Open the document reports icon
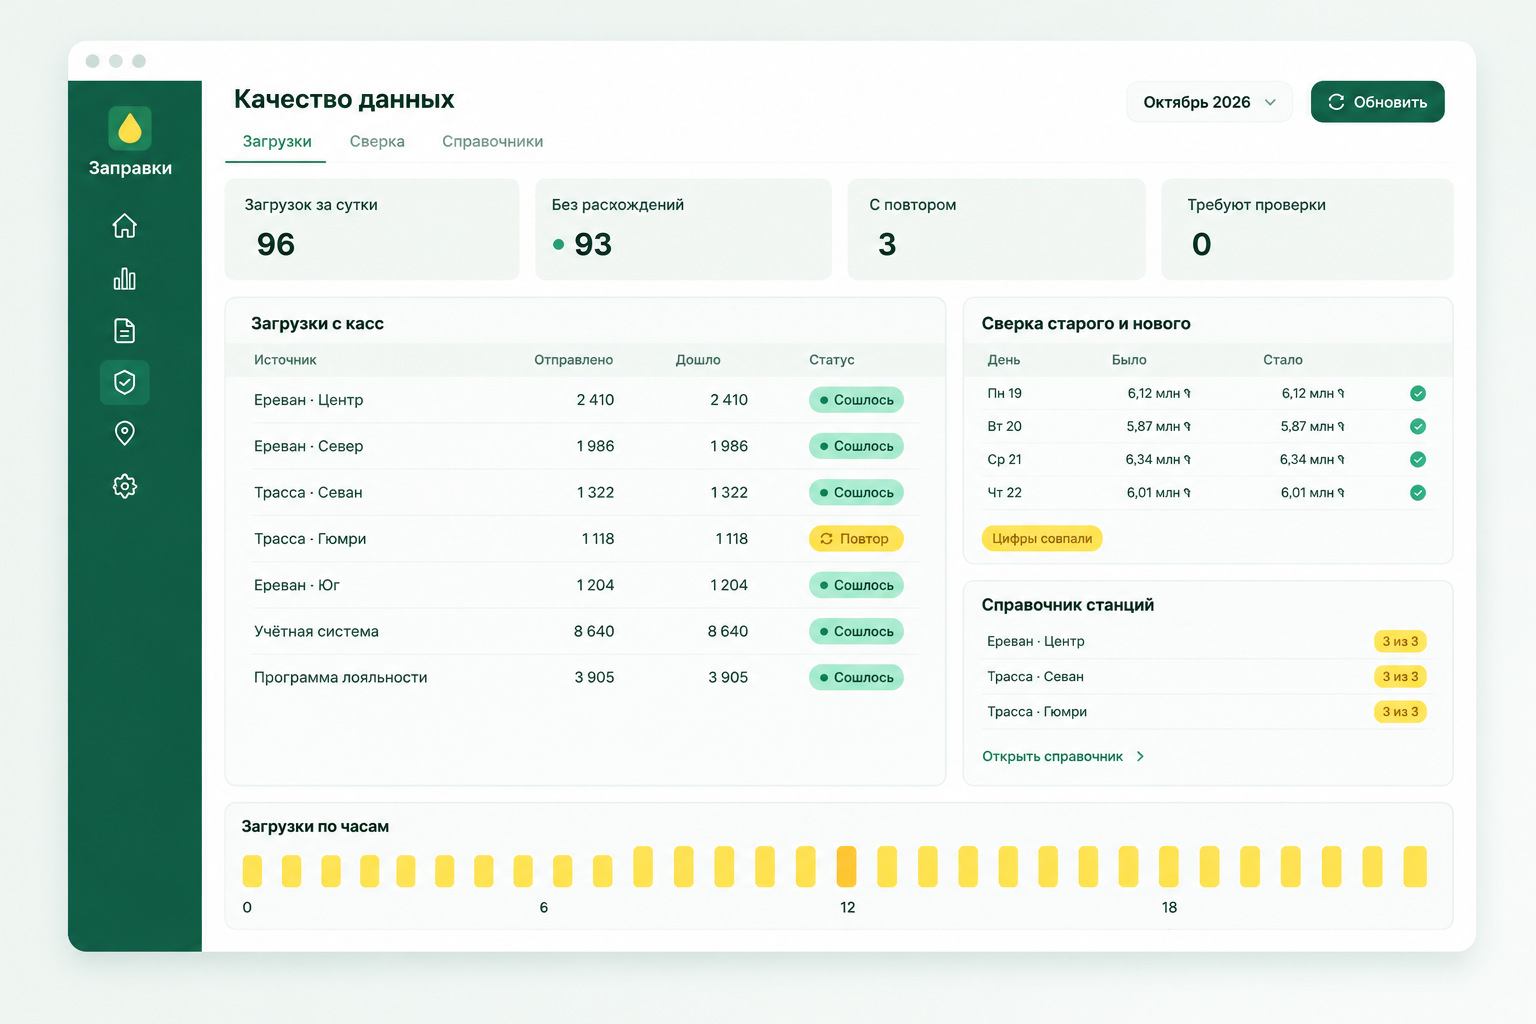Viewport: 1536px width, 1024px height. tap(124, 330)
